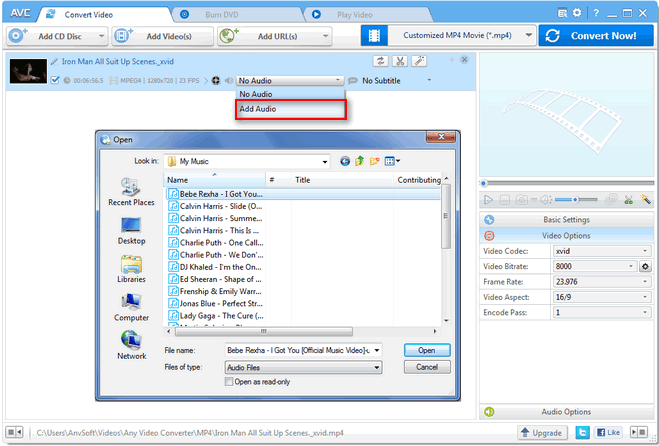Click the Iron Man video thumbnail

[x=28, y=71]
